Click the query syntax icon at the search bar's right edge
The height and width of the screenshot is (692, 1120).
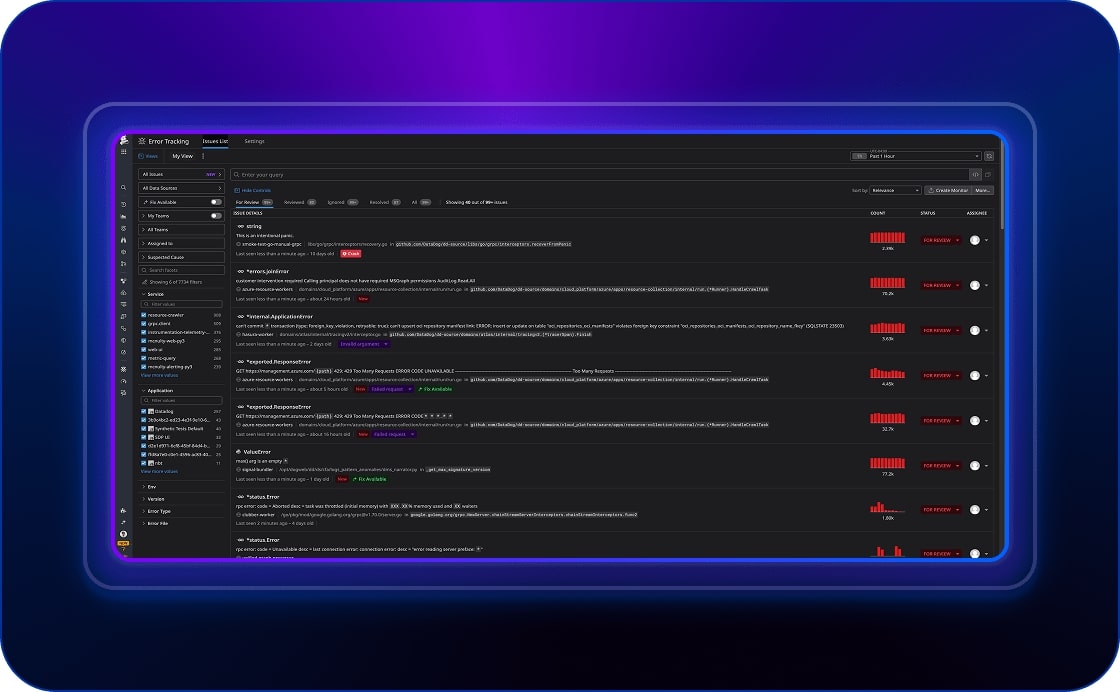(976, 174)
